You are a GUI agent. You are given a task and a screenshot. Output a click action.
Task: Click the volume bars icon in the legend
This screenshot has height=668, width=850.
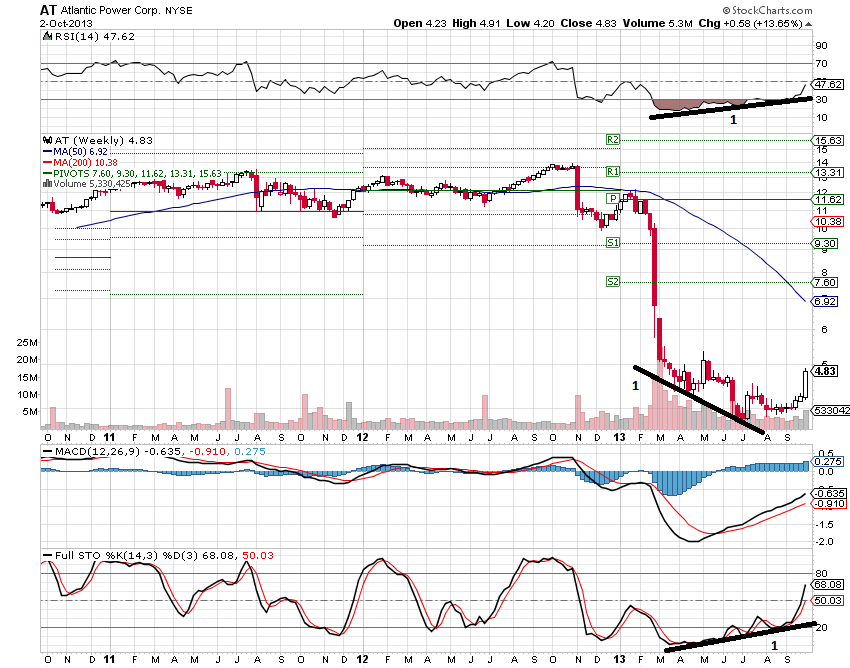(47, 184)
